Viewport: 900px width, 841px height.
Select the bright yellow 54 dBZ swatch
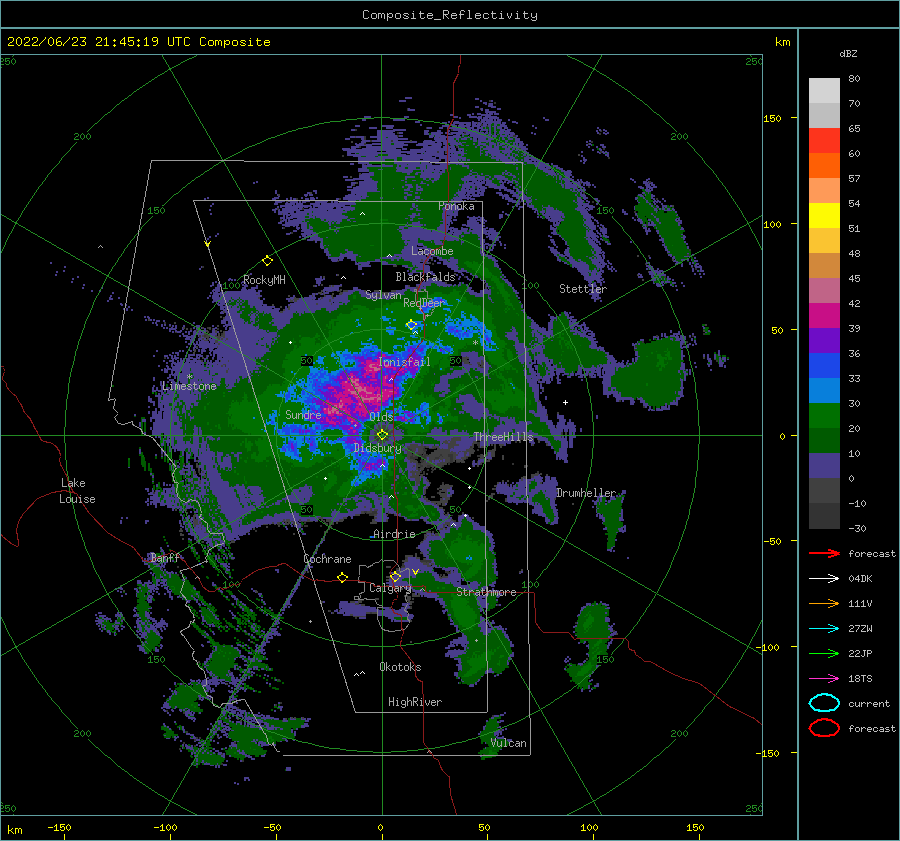[824, 215]
